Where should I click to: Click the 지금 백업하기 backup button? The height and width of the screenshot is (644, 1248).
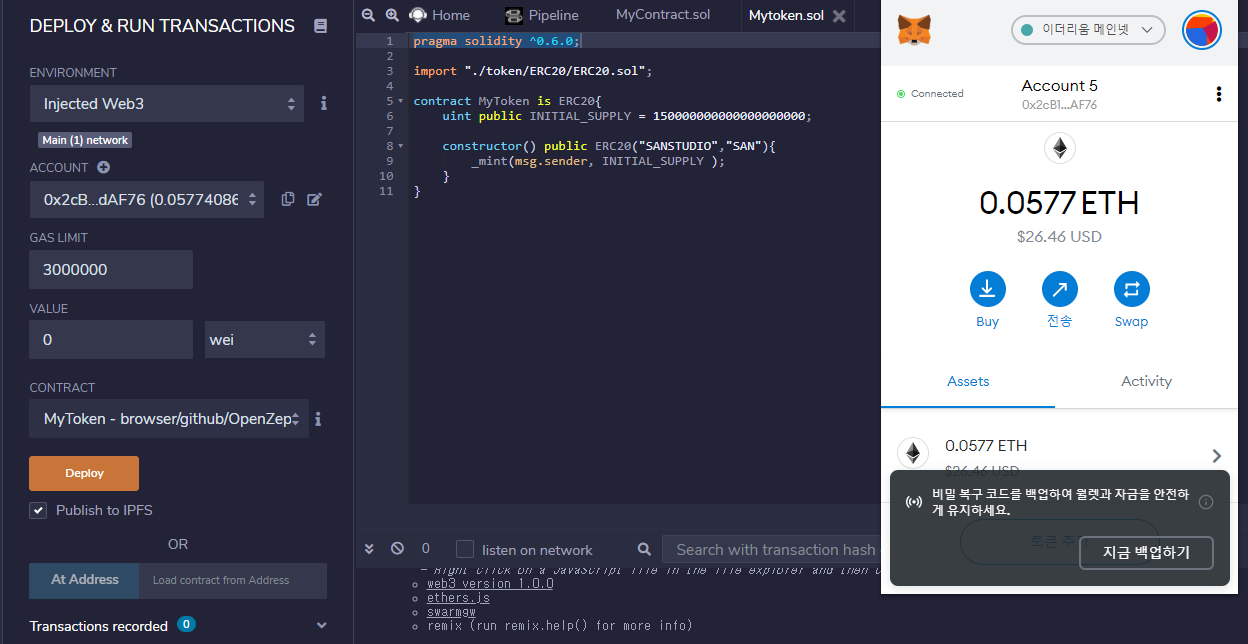[x=1147, y=552]
